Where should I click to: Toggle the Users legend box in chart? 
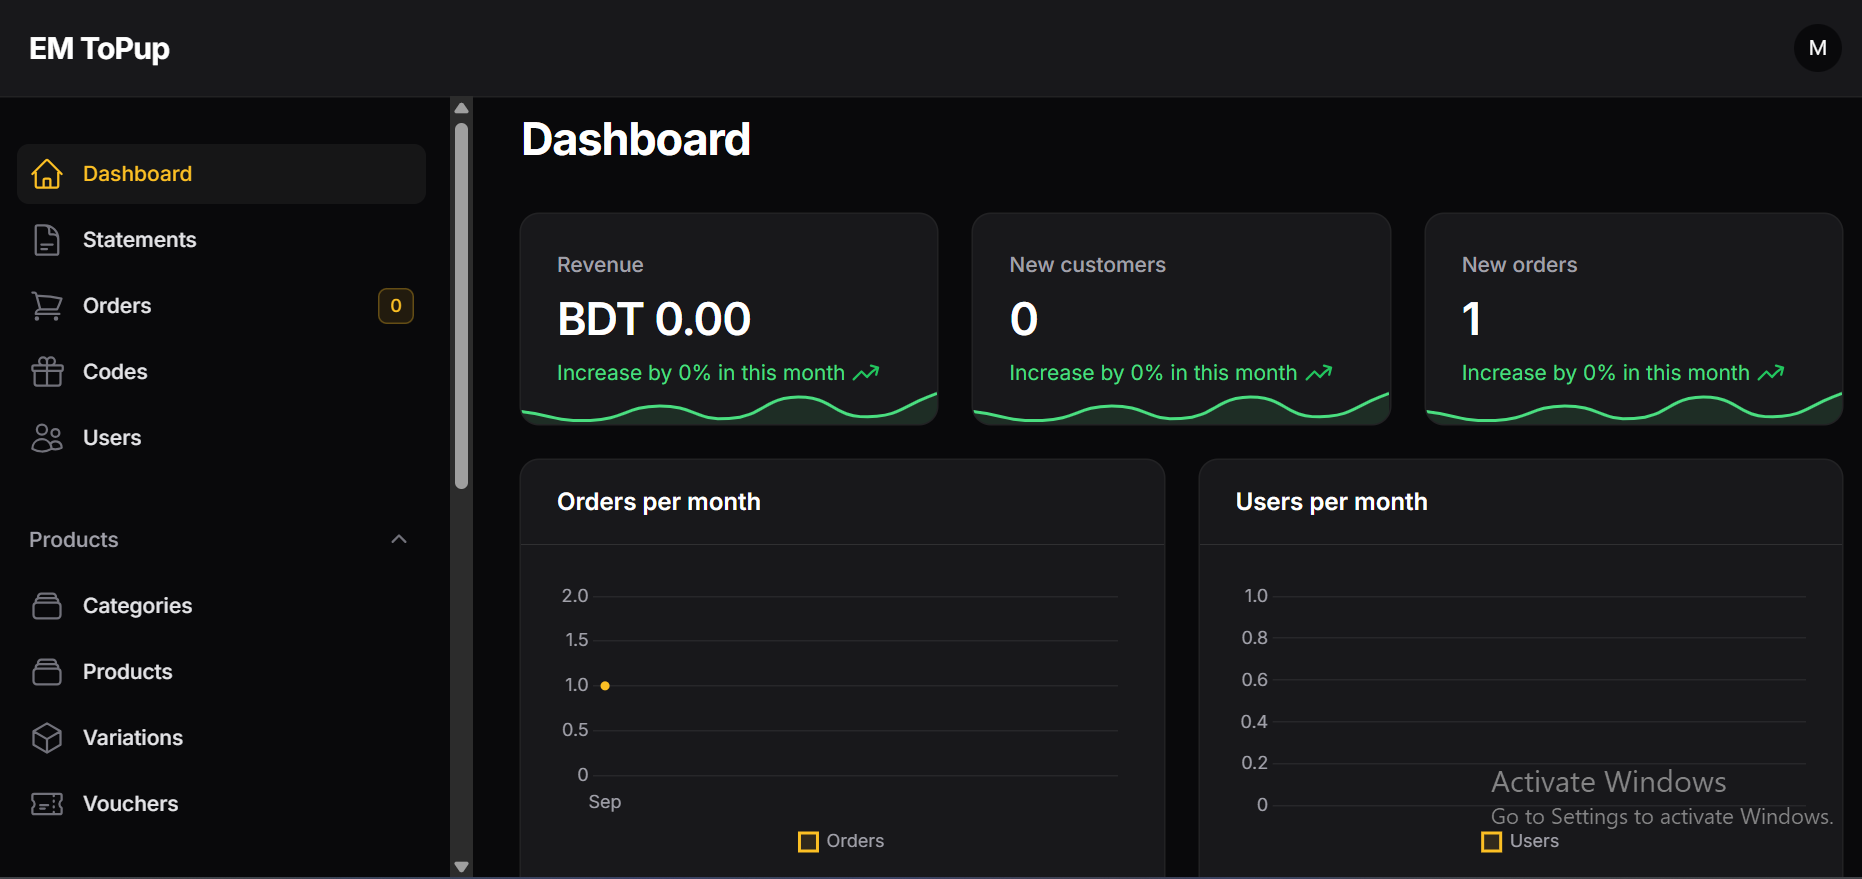[1491, 842]
